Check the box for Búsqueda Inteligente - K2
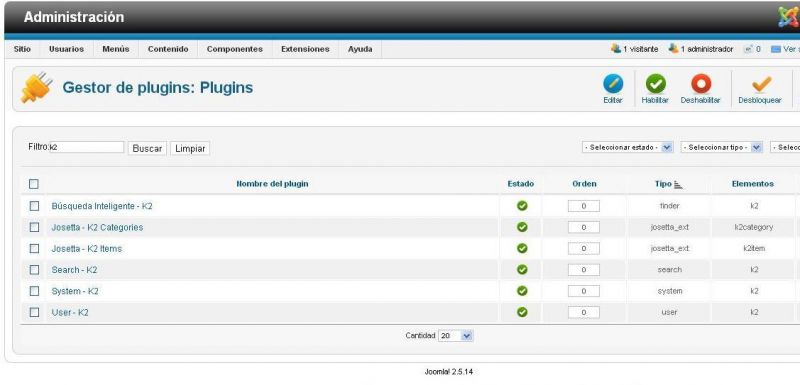This screenshot has height=385, width=800. pyautogui.click(x=34, y=206)
